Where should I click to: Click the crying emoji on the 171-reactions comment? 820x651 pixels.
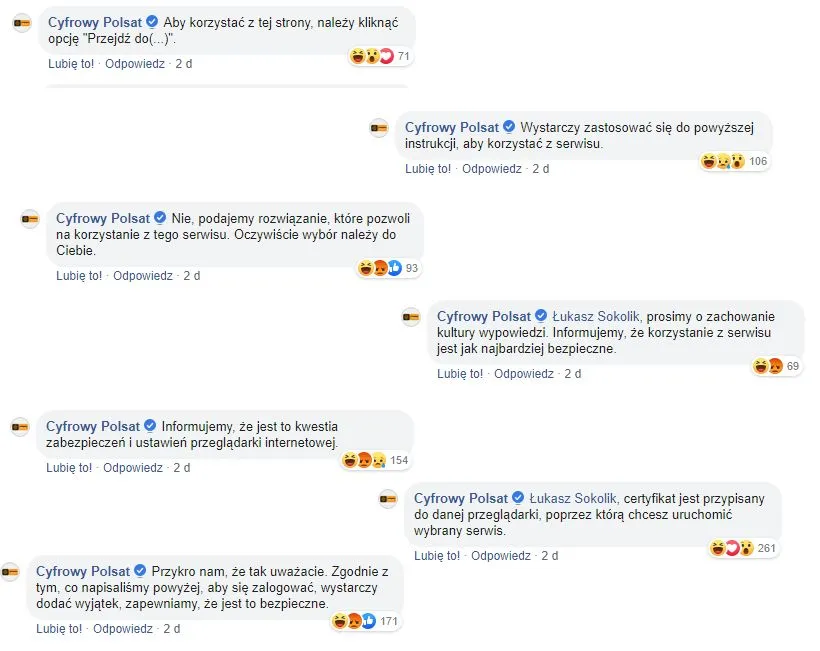click(354, 621)
